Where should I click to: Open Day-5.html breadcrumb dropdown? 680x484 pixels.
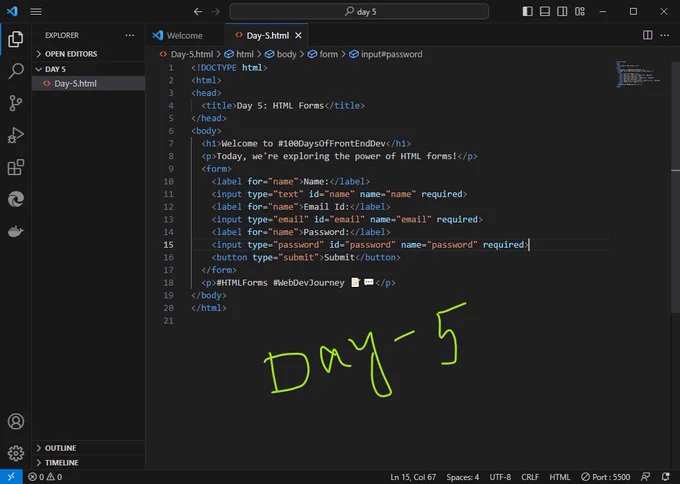(186, 54)
